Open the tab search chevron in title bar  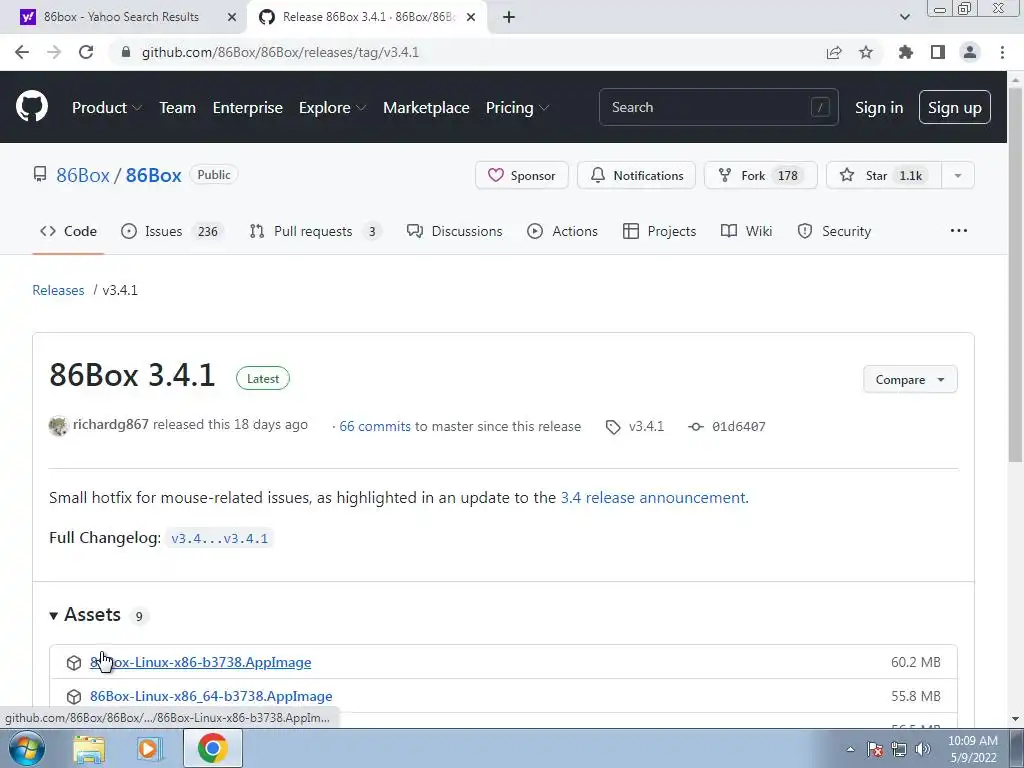tap(904, 17)
